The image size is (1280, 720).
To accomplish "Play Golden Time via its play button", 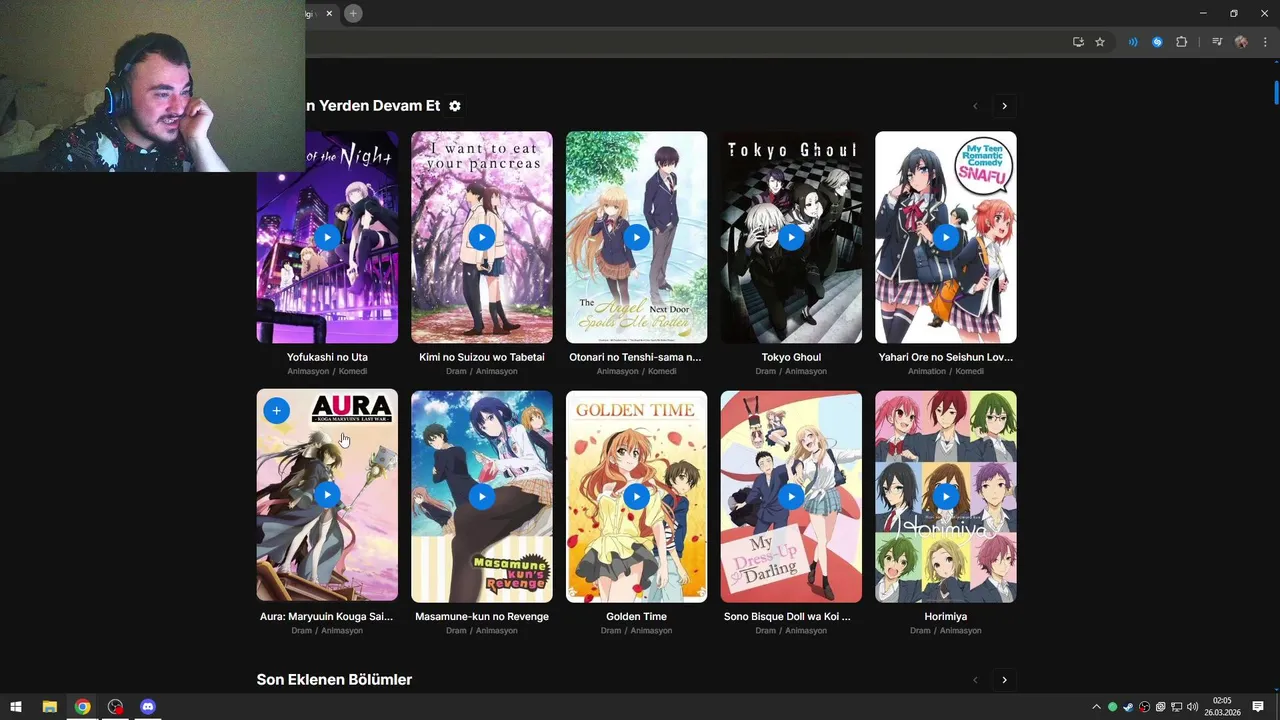I will click(x=636, y=496).
